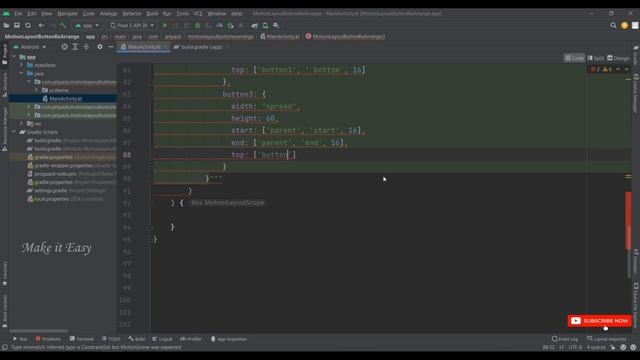
Task: Open the TODO tool window
Action: [111, 339]
